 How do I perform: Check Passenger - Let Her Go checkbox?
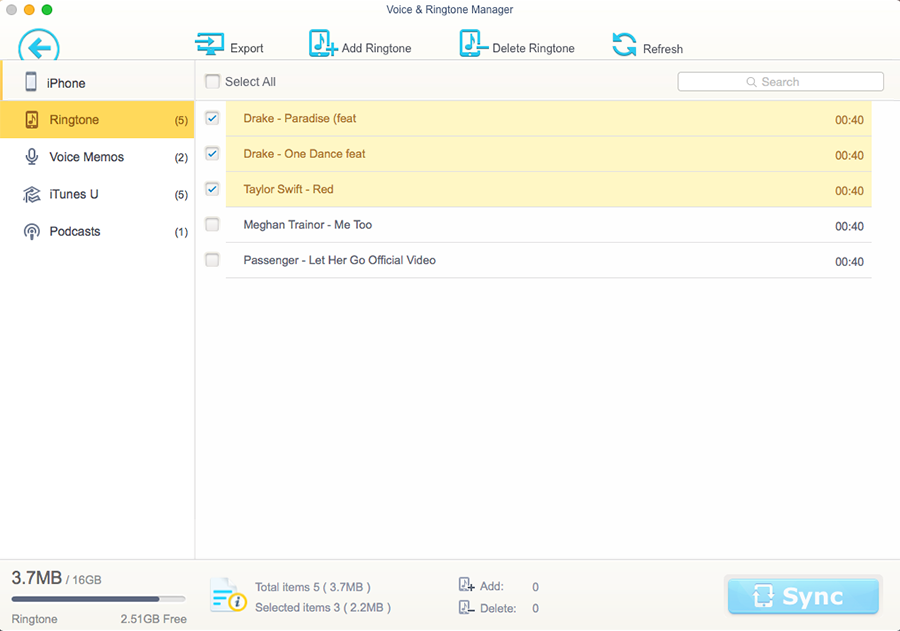coord(212,260)
